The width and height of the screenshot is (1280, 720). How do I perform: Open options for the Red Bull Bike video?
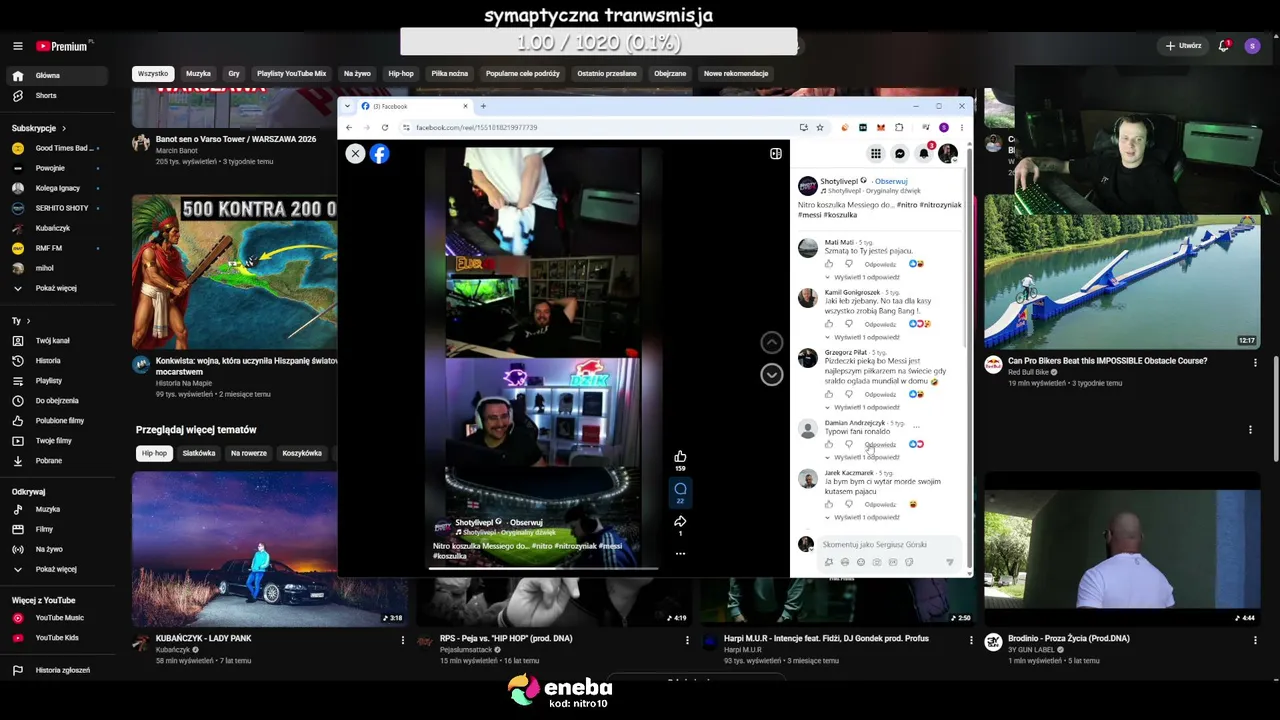(x=1255, y=362)
